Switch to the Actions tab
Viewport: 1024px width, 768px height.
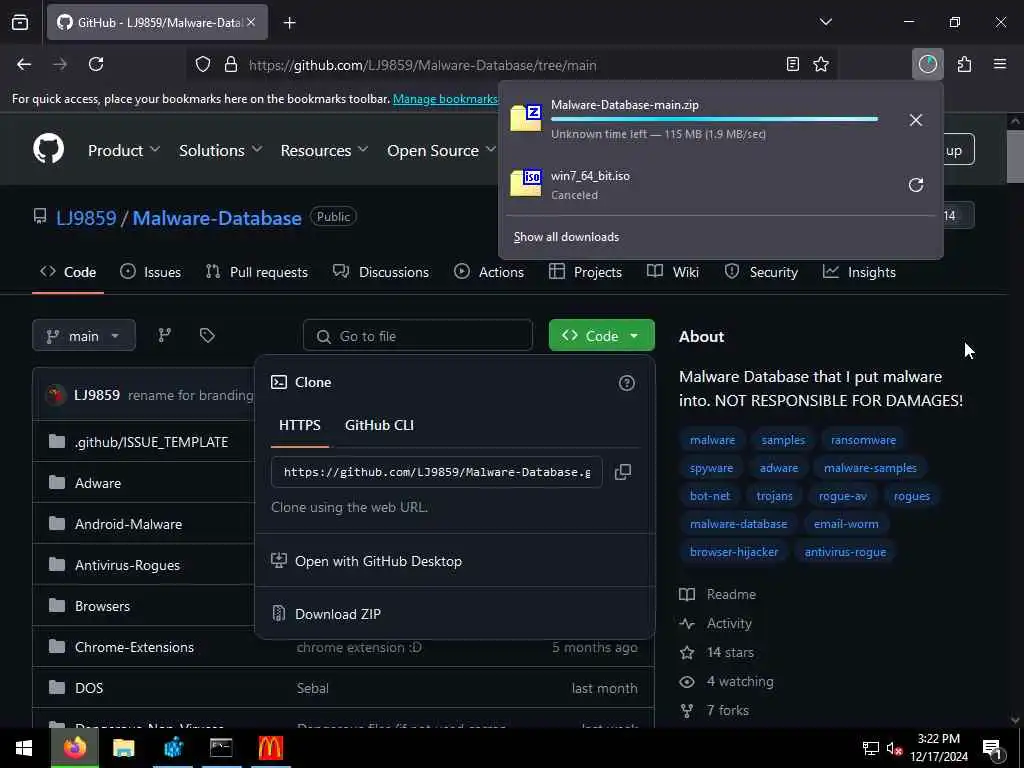click(x=489, y=272)
